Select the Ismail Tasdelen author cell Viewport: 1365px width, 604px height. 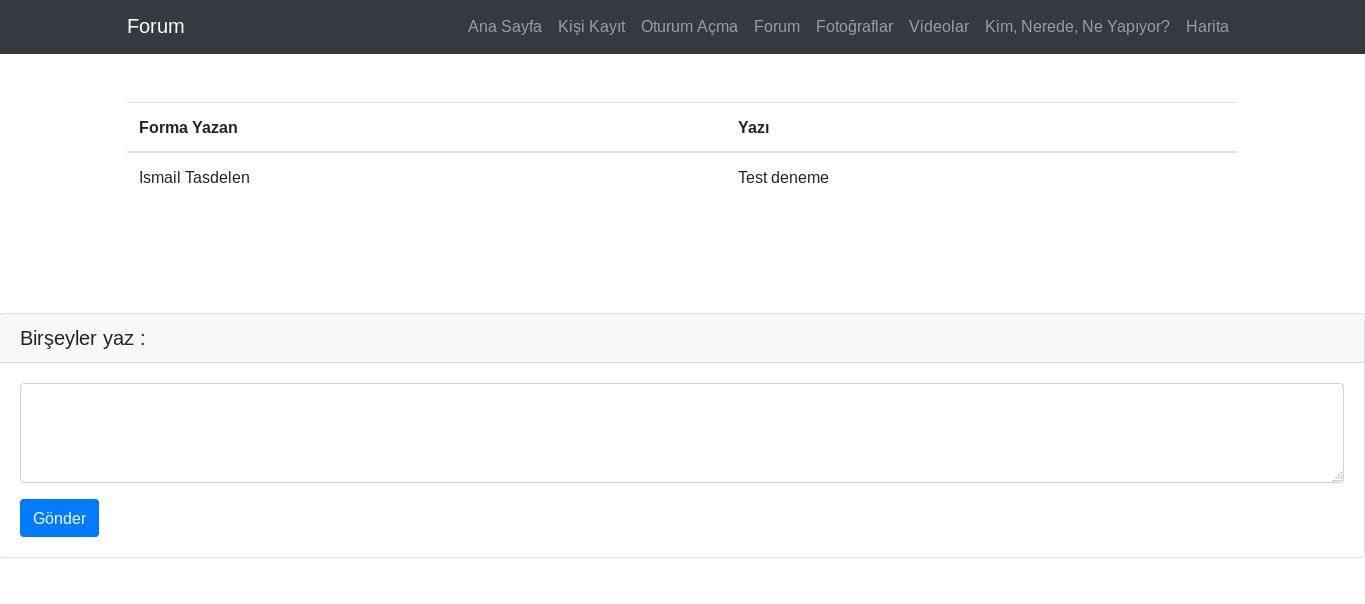[x=194, y=177]
